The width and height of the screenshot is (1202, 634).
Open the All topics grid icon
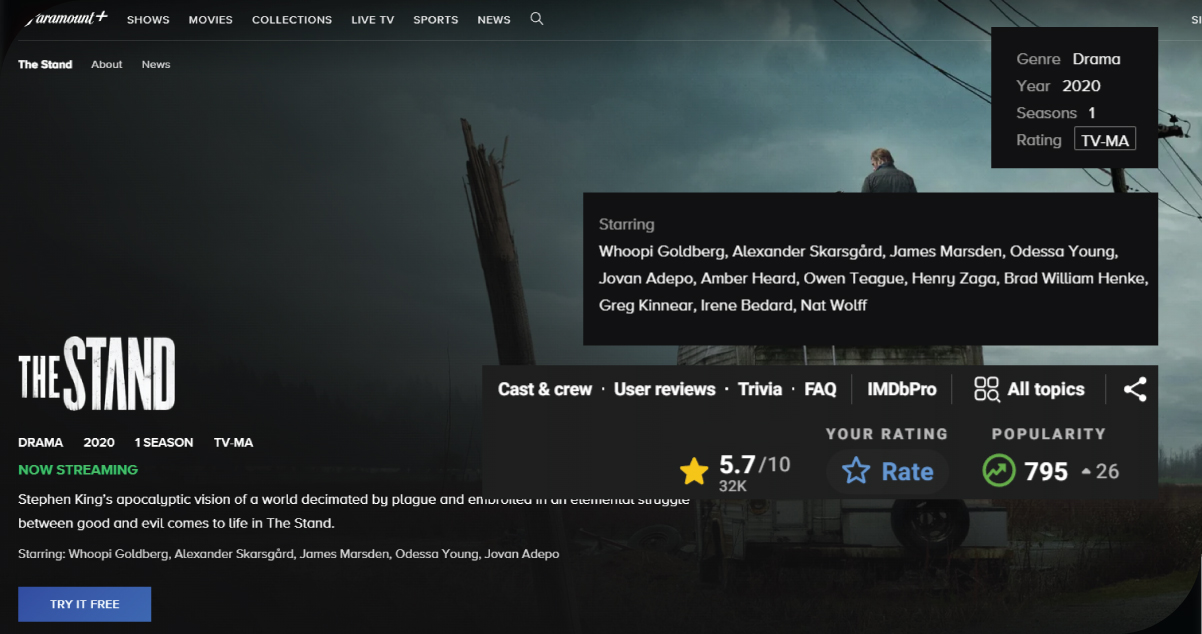pyautogui.click(x=987, y=389)
